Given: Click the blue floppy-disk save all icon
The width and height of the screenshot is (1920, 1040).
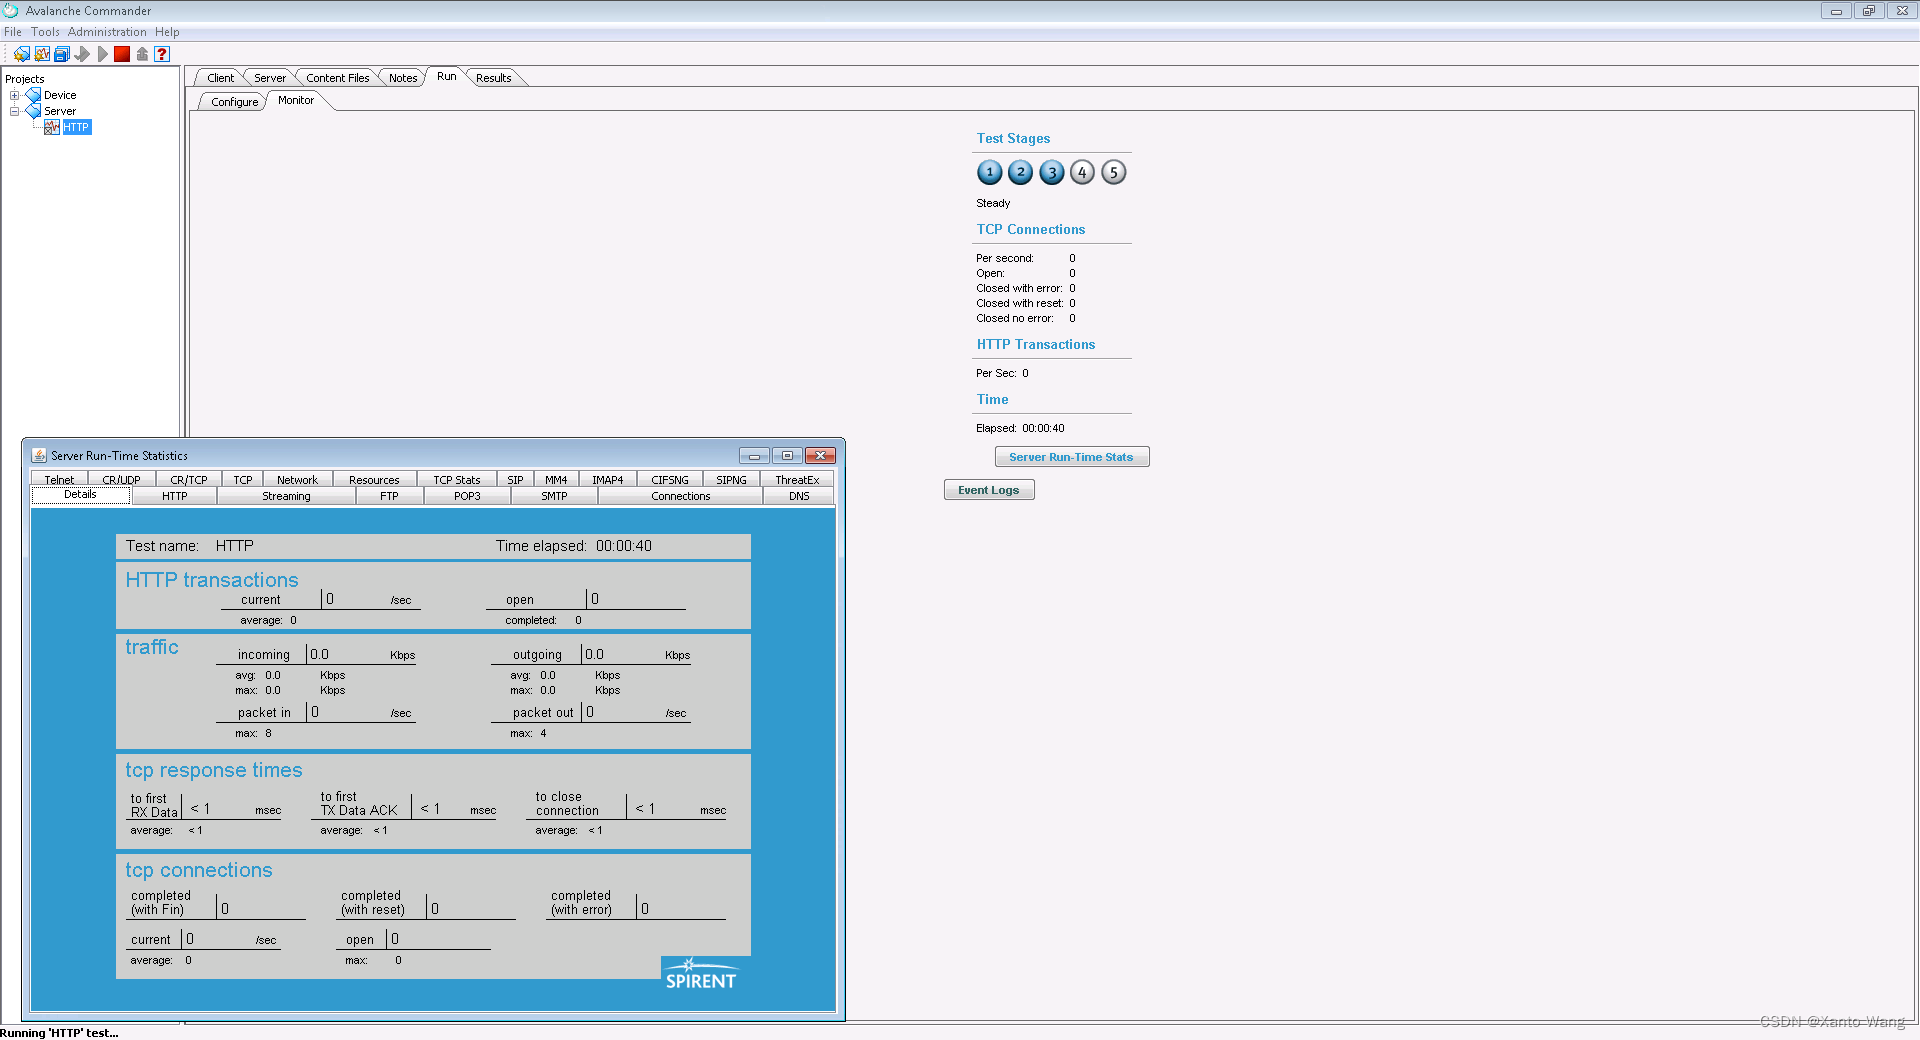Looking at the screenshot, I should coord(62,54).
